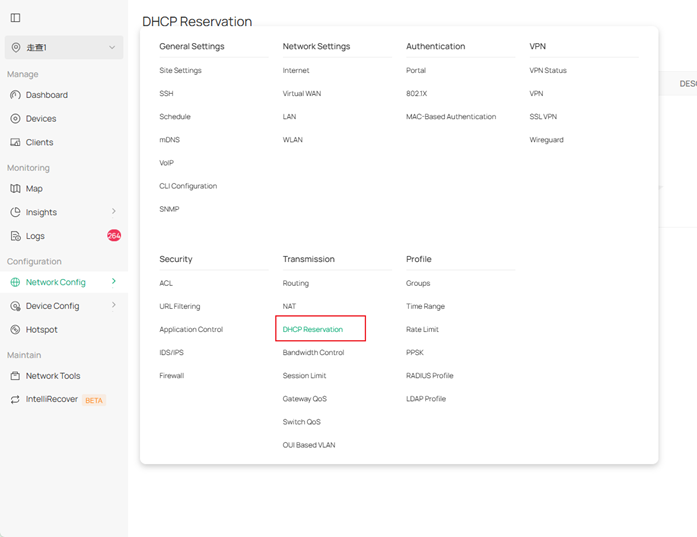Open VoIP settings

click(x=166, y=163)
